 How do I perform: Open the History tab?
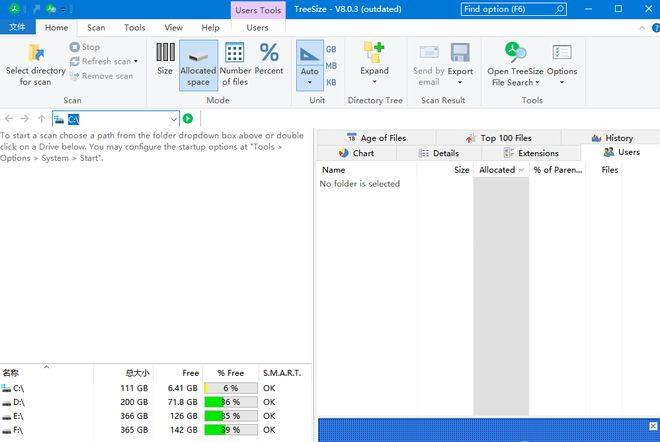(612, 138)
